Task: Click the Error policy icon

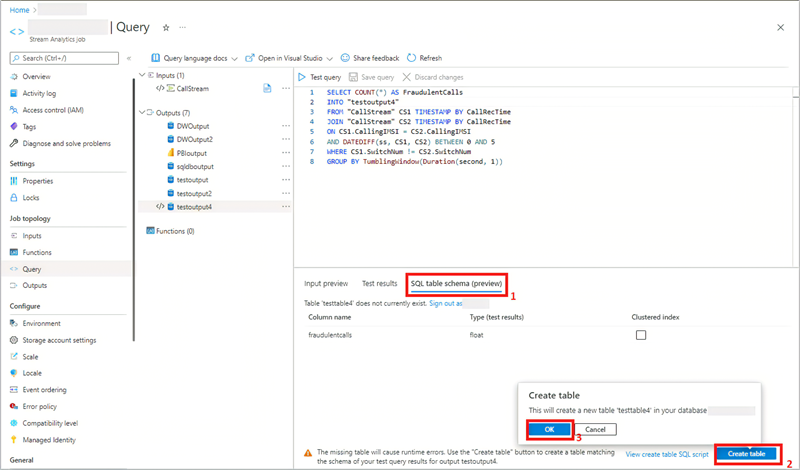Action: click(14, 406)
